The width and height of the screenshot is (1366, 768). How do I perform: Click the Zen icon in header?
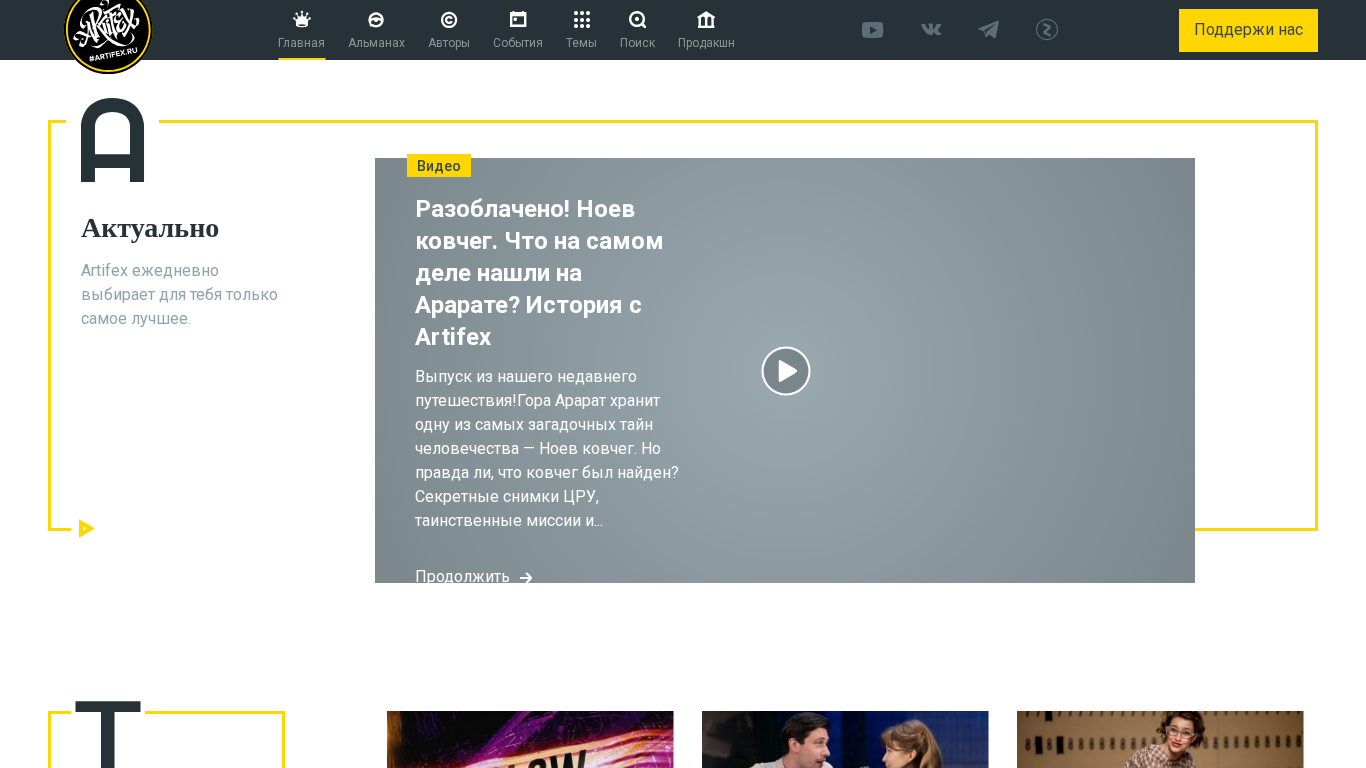1047,30
